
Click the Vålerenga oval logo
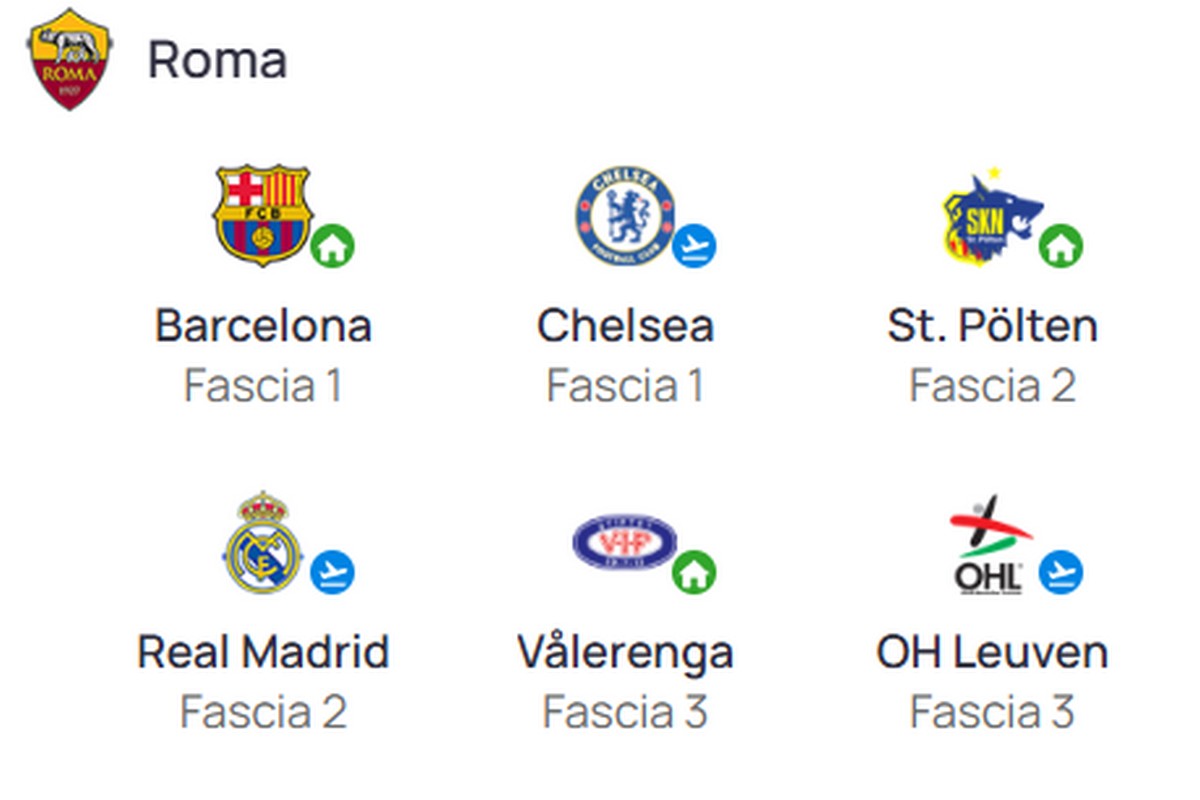624,543
